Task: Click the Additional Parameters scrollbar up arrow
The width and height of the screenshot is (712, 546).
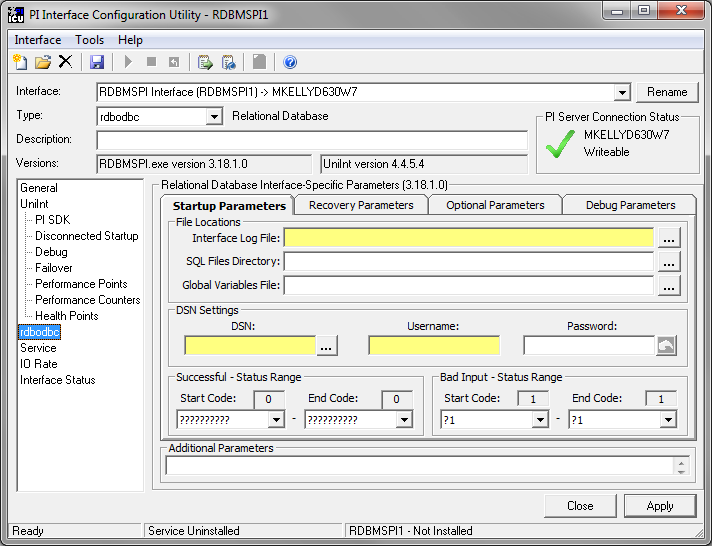Action: (x=681, y=462)
